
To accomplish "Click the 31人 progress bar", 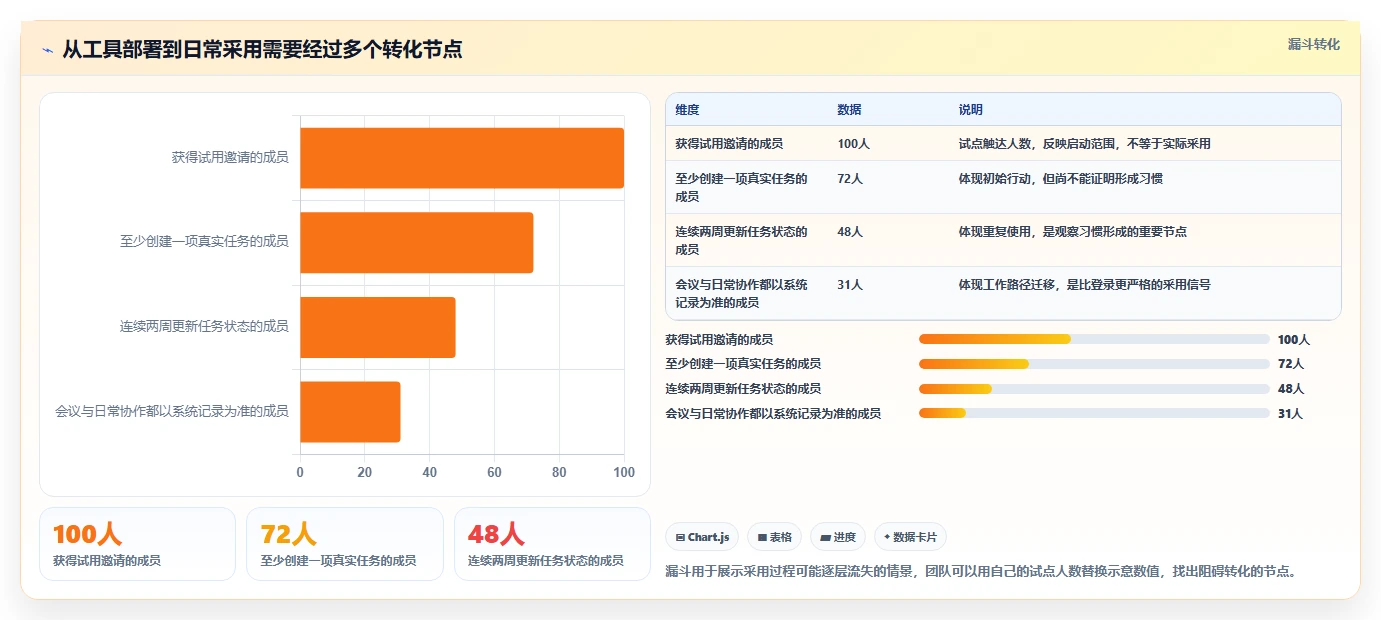I will [1094, 413].
